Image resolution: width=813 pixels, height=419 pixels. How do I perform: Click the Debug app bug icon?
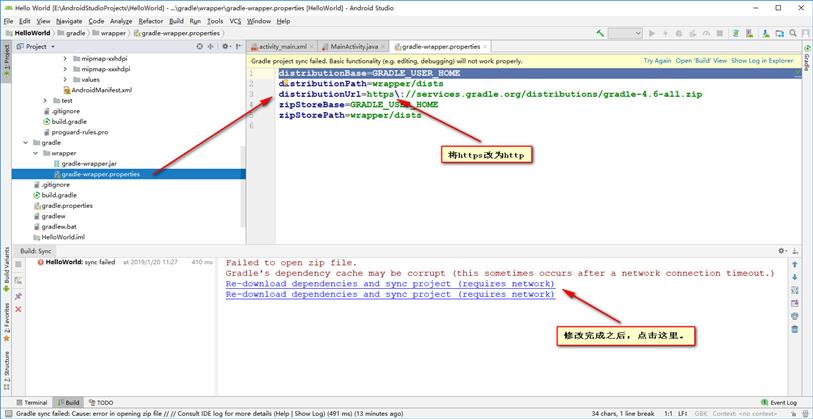click(x=679, y=33)
